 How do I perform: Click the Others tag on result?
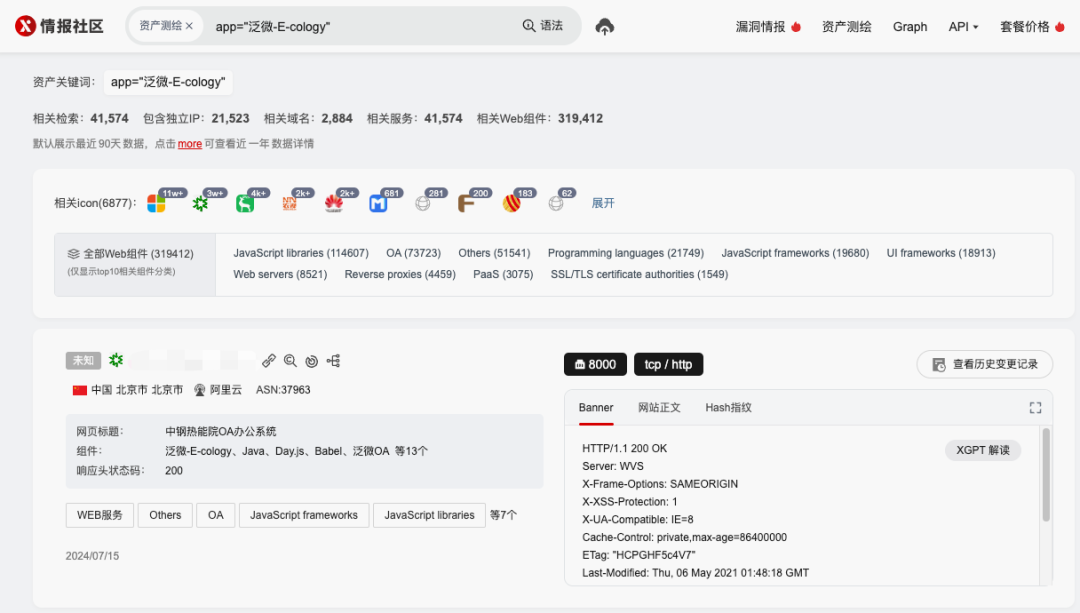click(165, 515)
